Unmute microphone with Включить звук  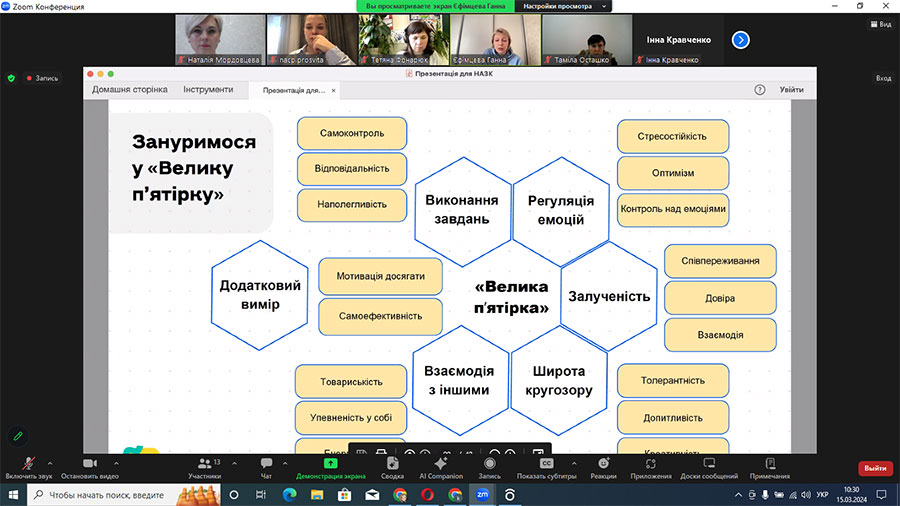coord(28,468)
